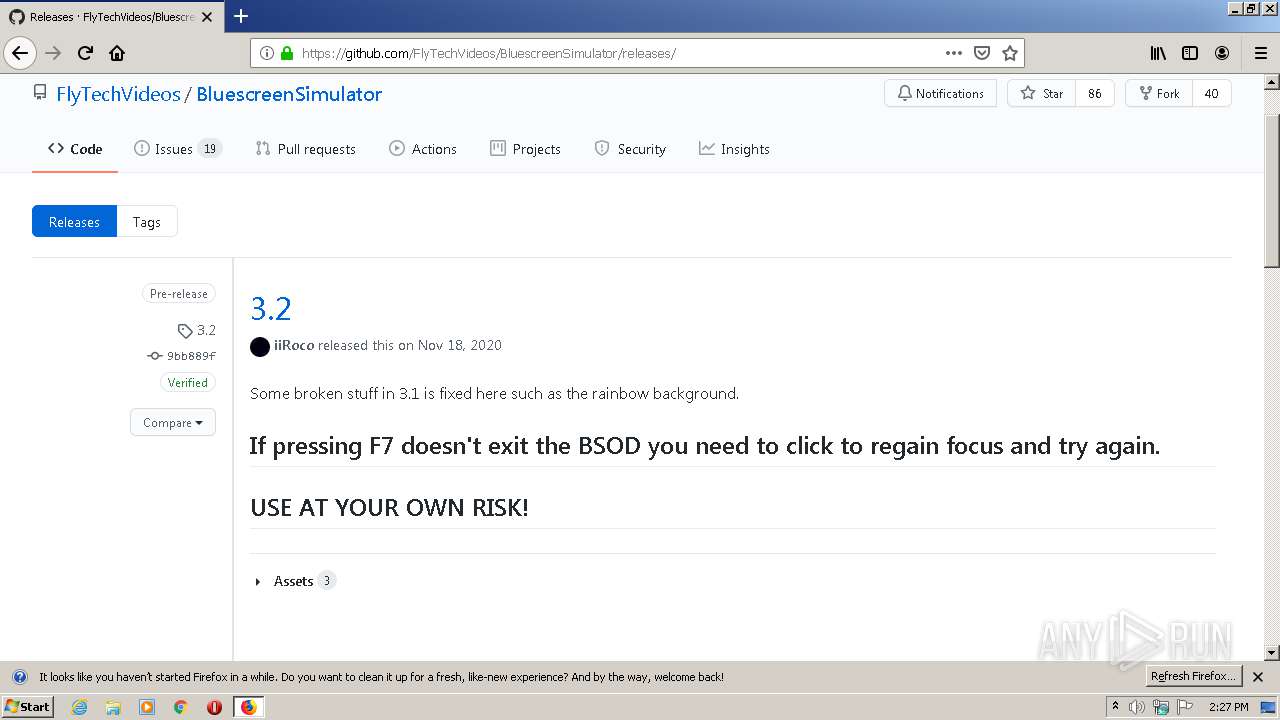The image size is (1280, 720).
Task: Show hidden system tray icons arrow
Action: coord(1115,707)
